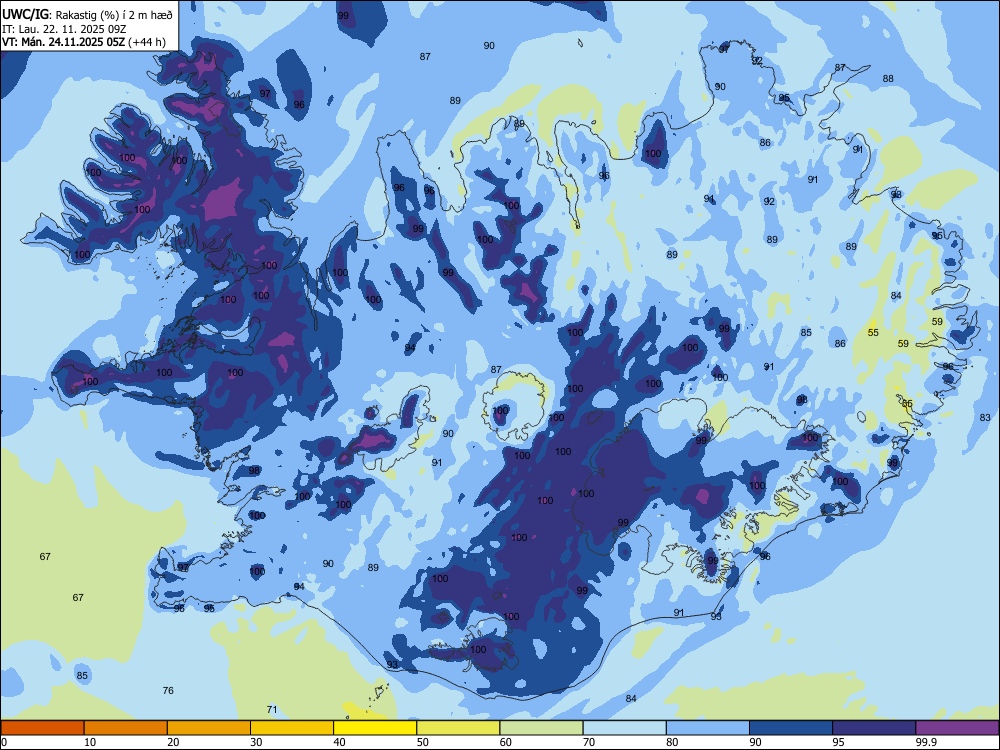The width and height of the screenshot is (1000, 750).
Task: Click the map humidity value '83'
Action: click(985, 418)
